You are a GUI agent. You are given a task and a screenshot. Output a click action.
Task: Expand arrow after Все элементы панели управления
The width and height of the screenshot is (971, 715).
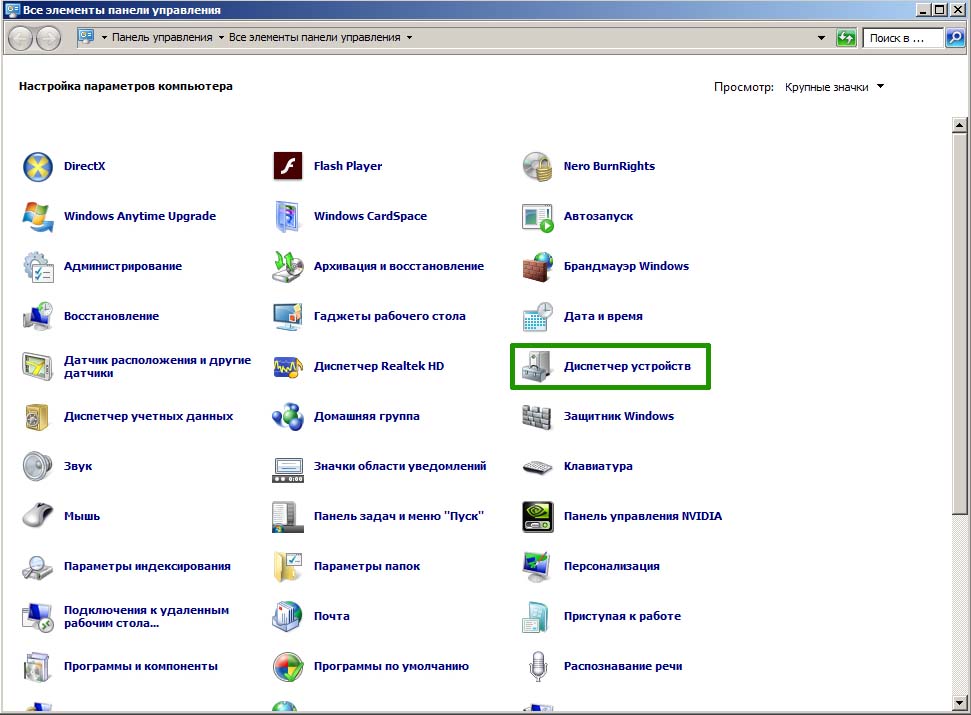(x=409, y=38)
